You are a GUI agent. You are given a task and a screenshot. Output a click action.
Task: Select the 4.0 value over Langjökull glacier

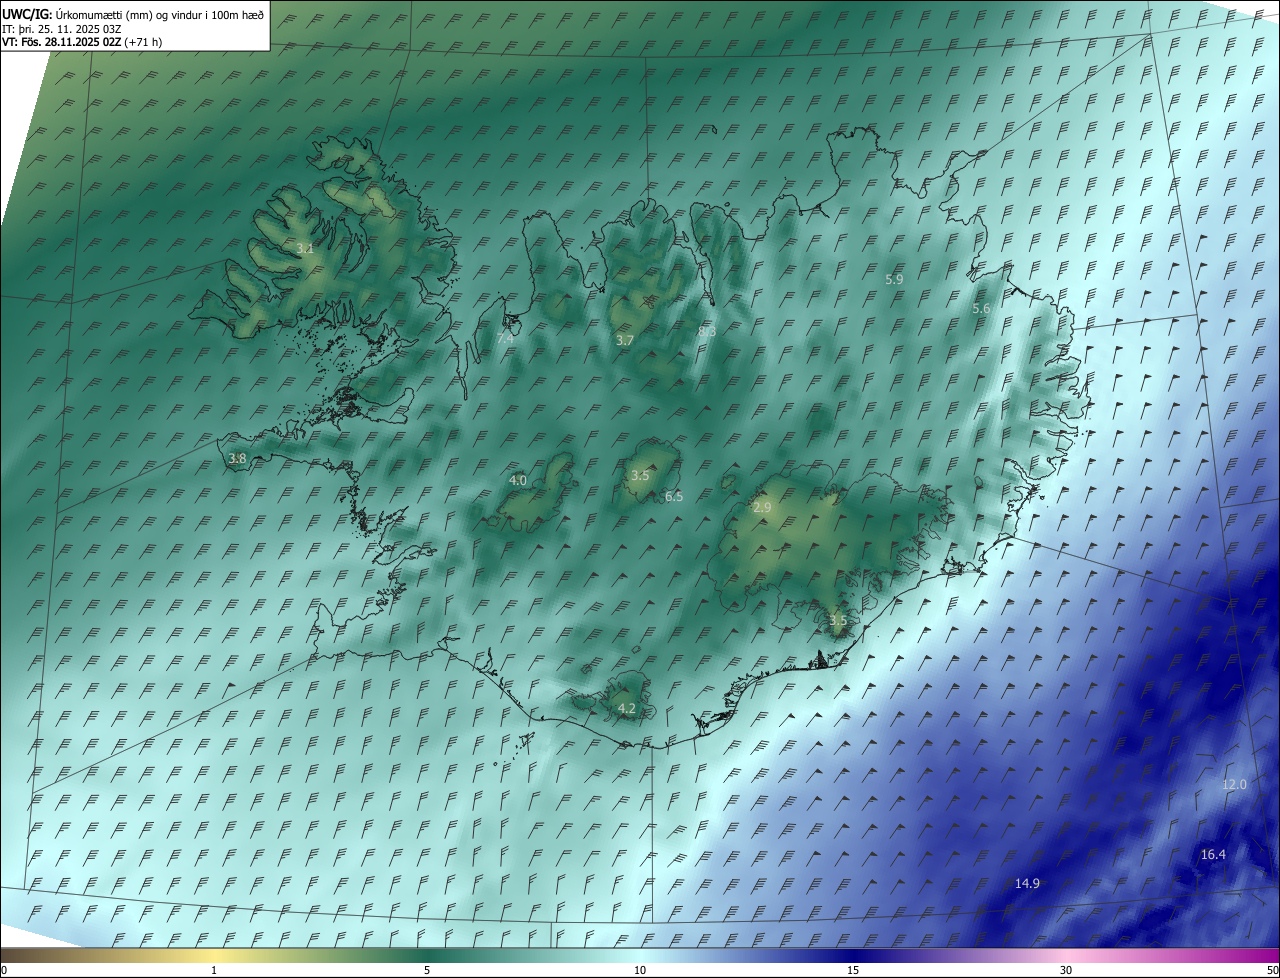pos(518,481)
